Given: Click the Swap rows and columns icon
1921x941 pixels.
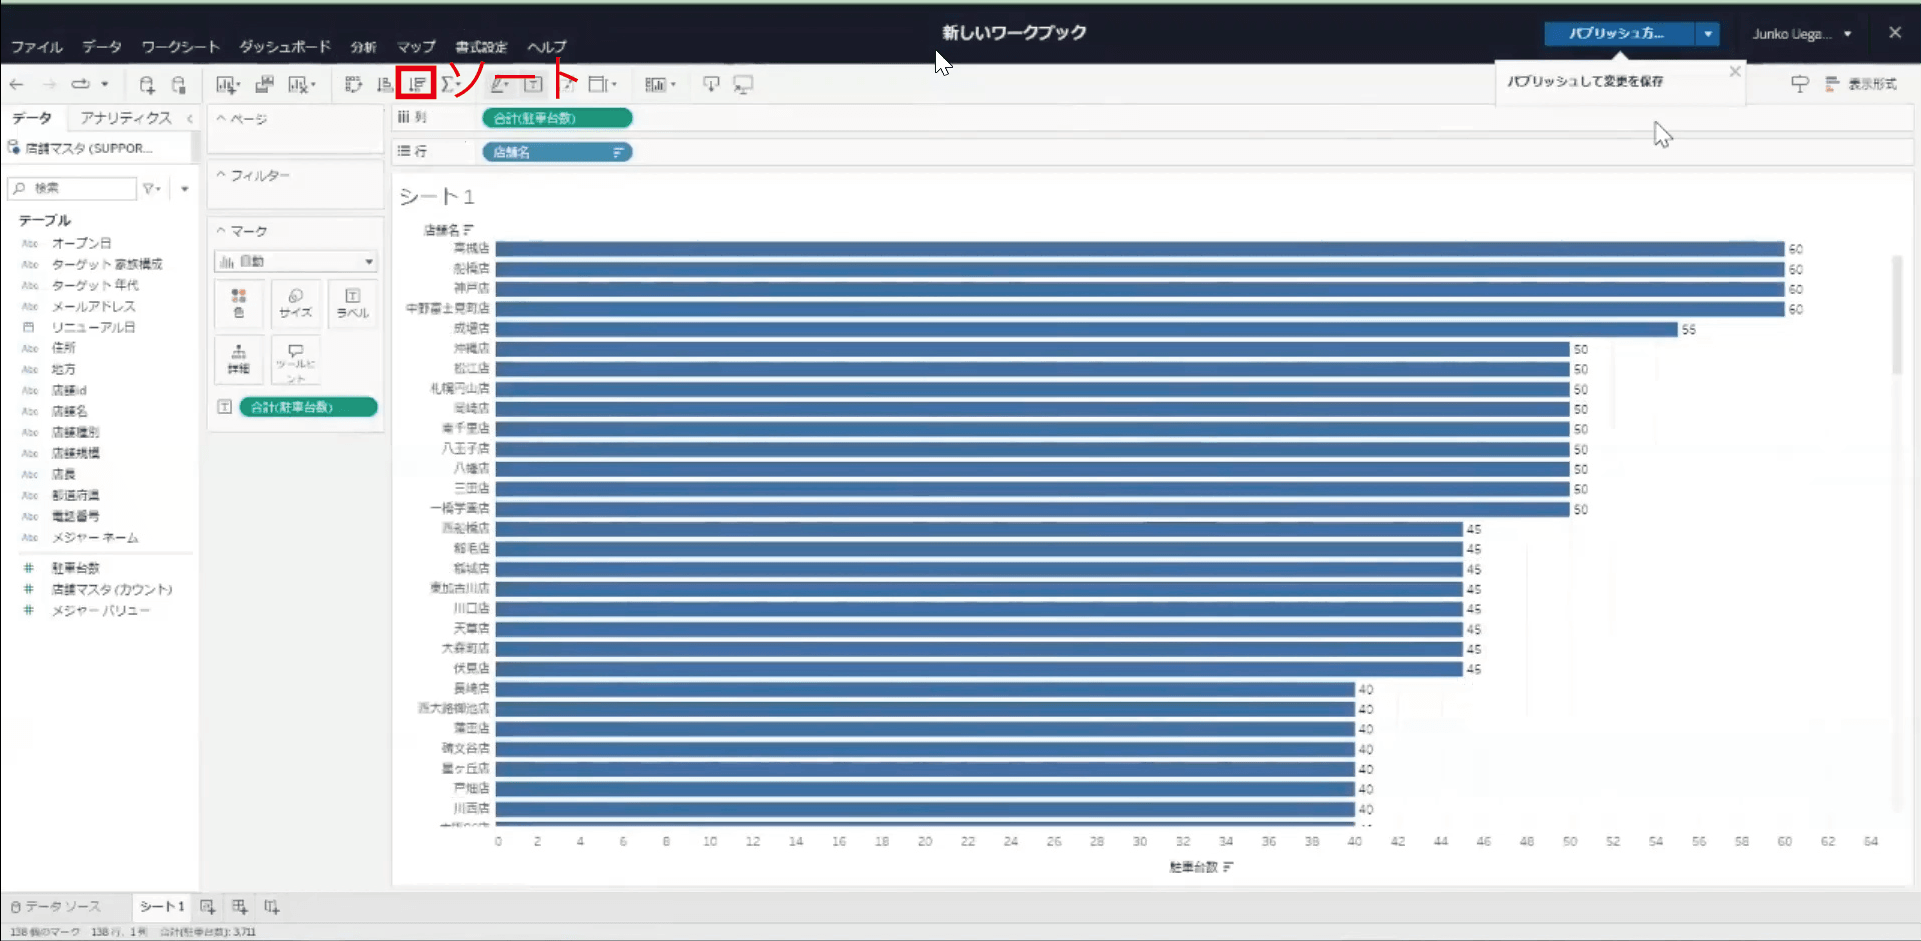Looking at the screenshot, I should coord(353,85).
